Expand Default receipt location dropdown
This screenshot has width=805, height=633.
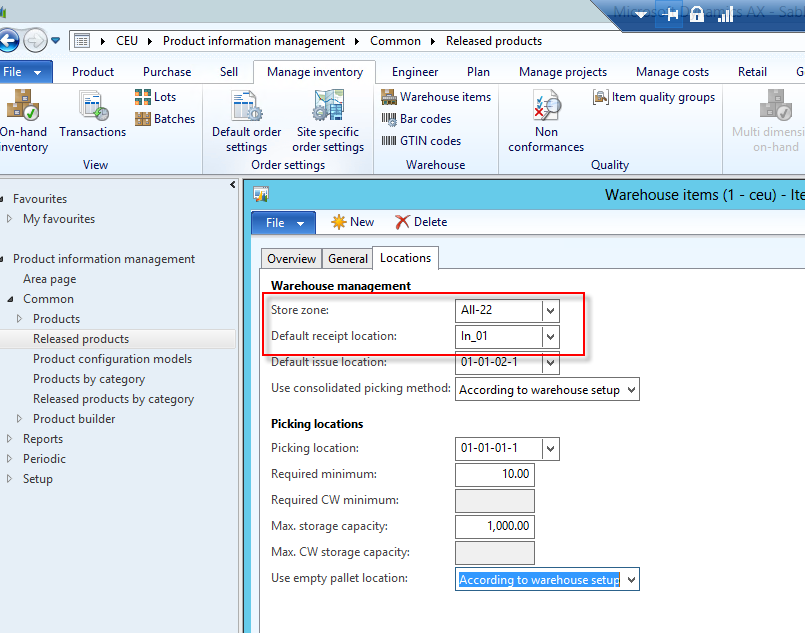pos(550,337)
